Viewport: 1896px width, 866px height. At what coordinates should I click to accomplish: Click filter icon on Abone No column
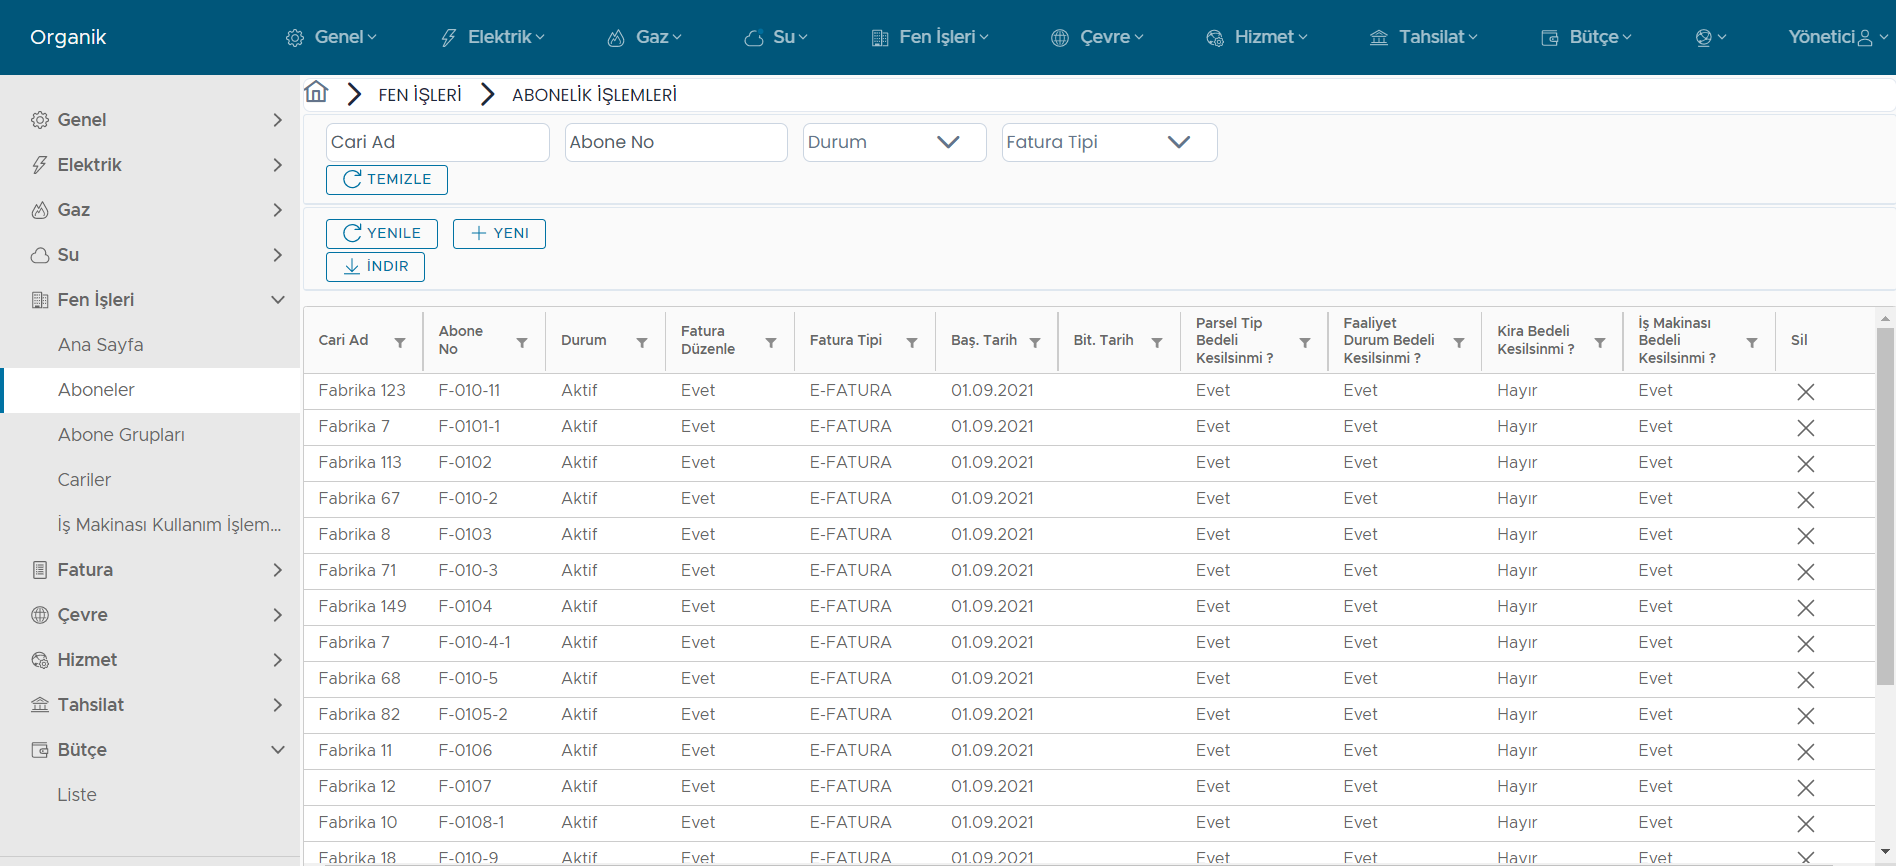tap(522, 342)
